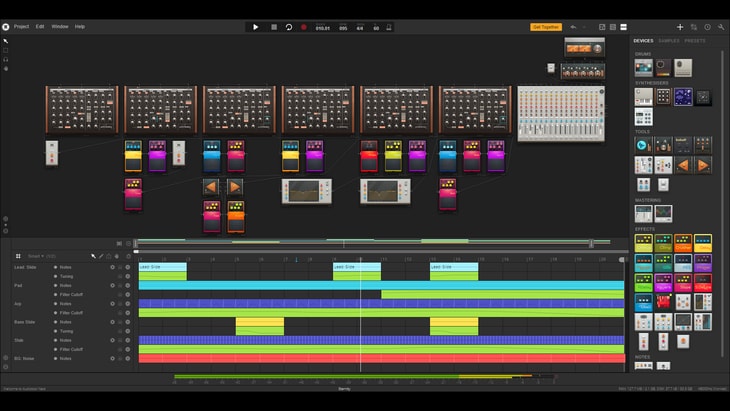This screenshot has width=730, height=411.
Task: Add the blue starry synthesizer device
Action: point(683,97)
